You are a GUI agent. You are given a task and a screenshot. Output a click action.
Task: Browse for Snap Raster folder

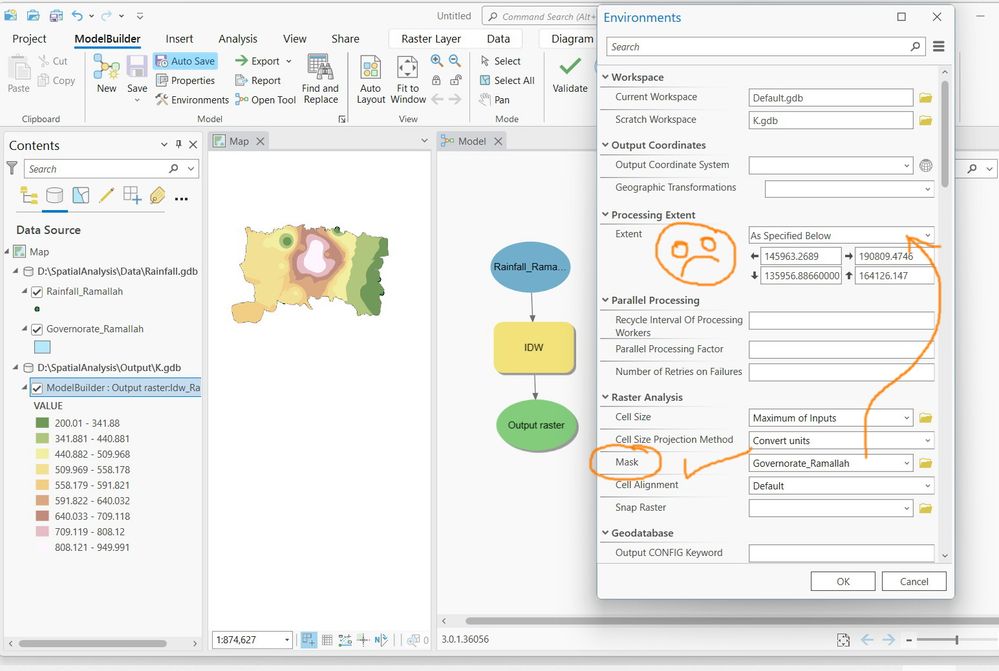coord(926,509)
